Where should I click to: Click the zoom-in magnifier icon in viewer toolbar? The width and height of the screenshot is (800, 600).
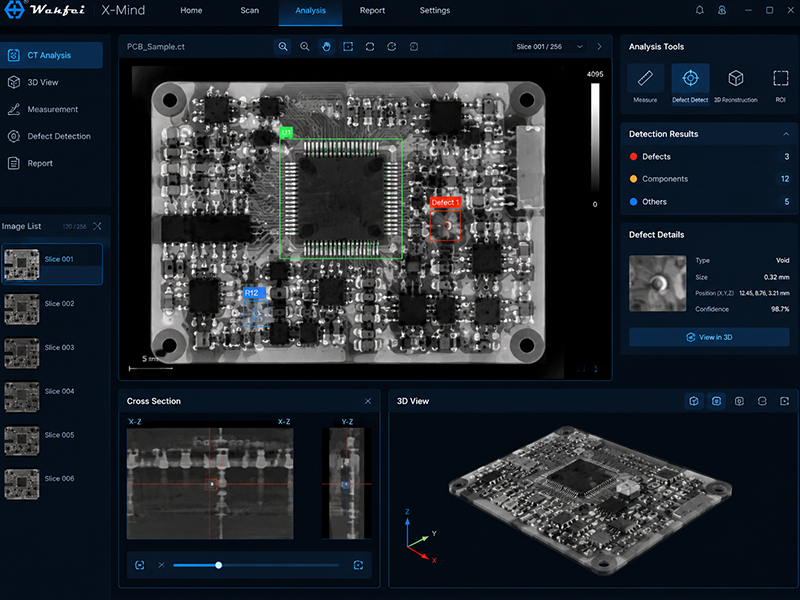[283, 47]
